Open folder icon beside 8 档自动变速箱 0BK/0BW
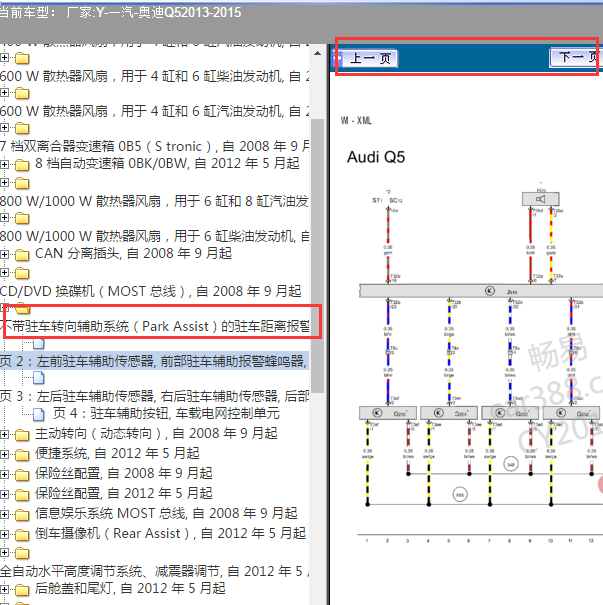The image size is (603, 605). 22,165
